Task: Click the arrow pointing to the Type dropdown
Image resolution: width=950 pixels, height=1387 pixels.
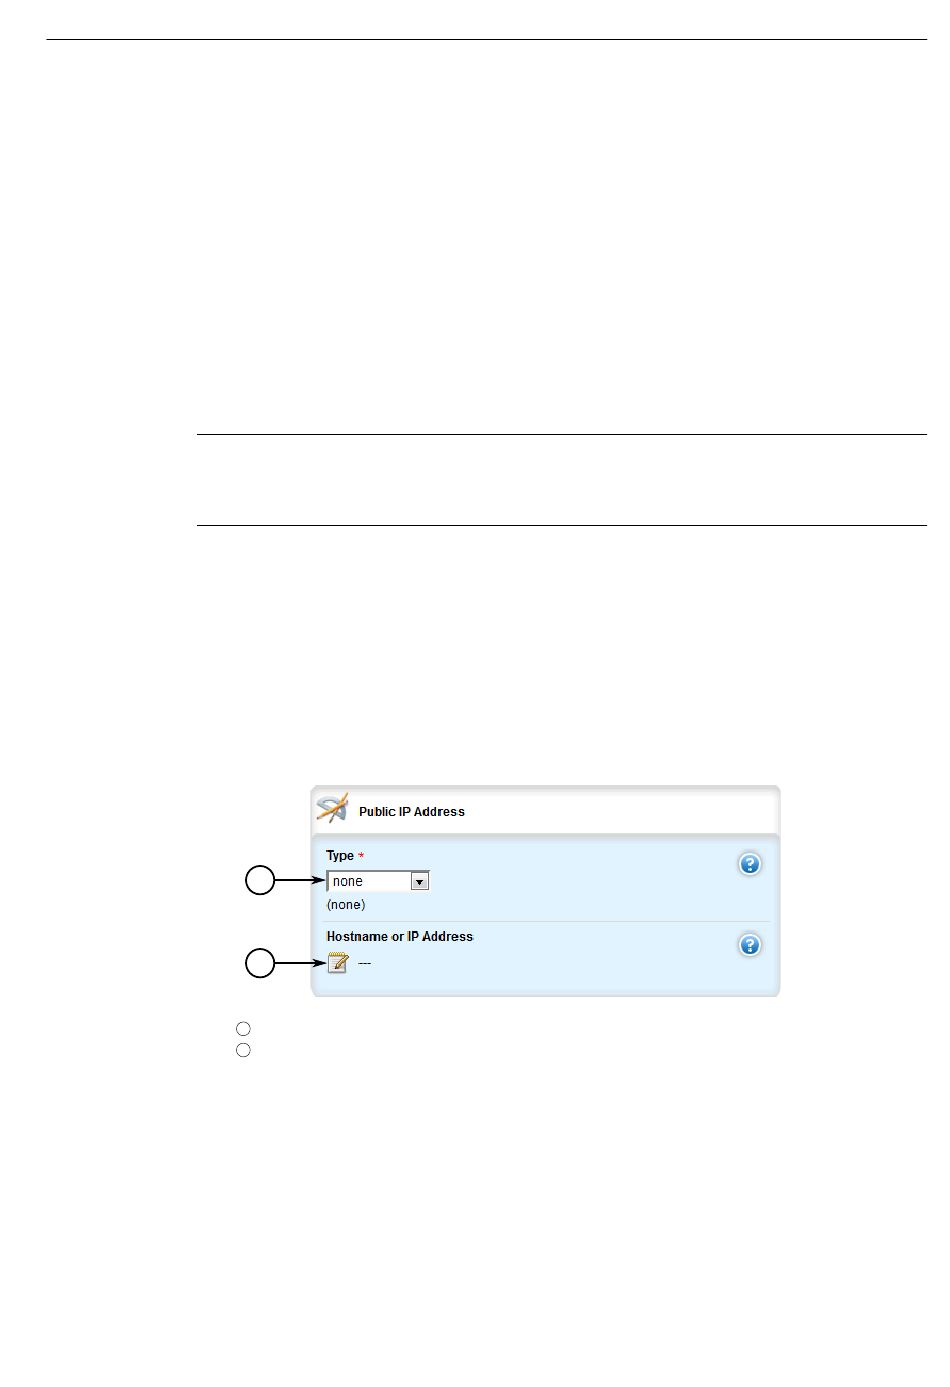Action: [301, 880]
